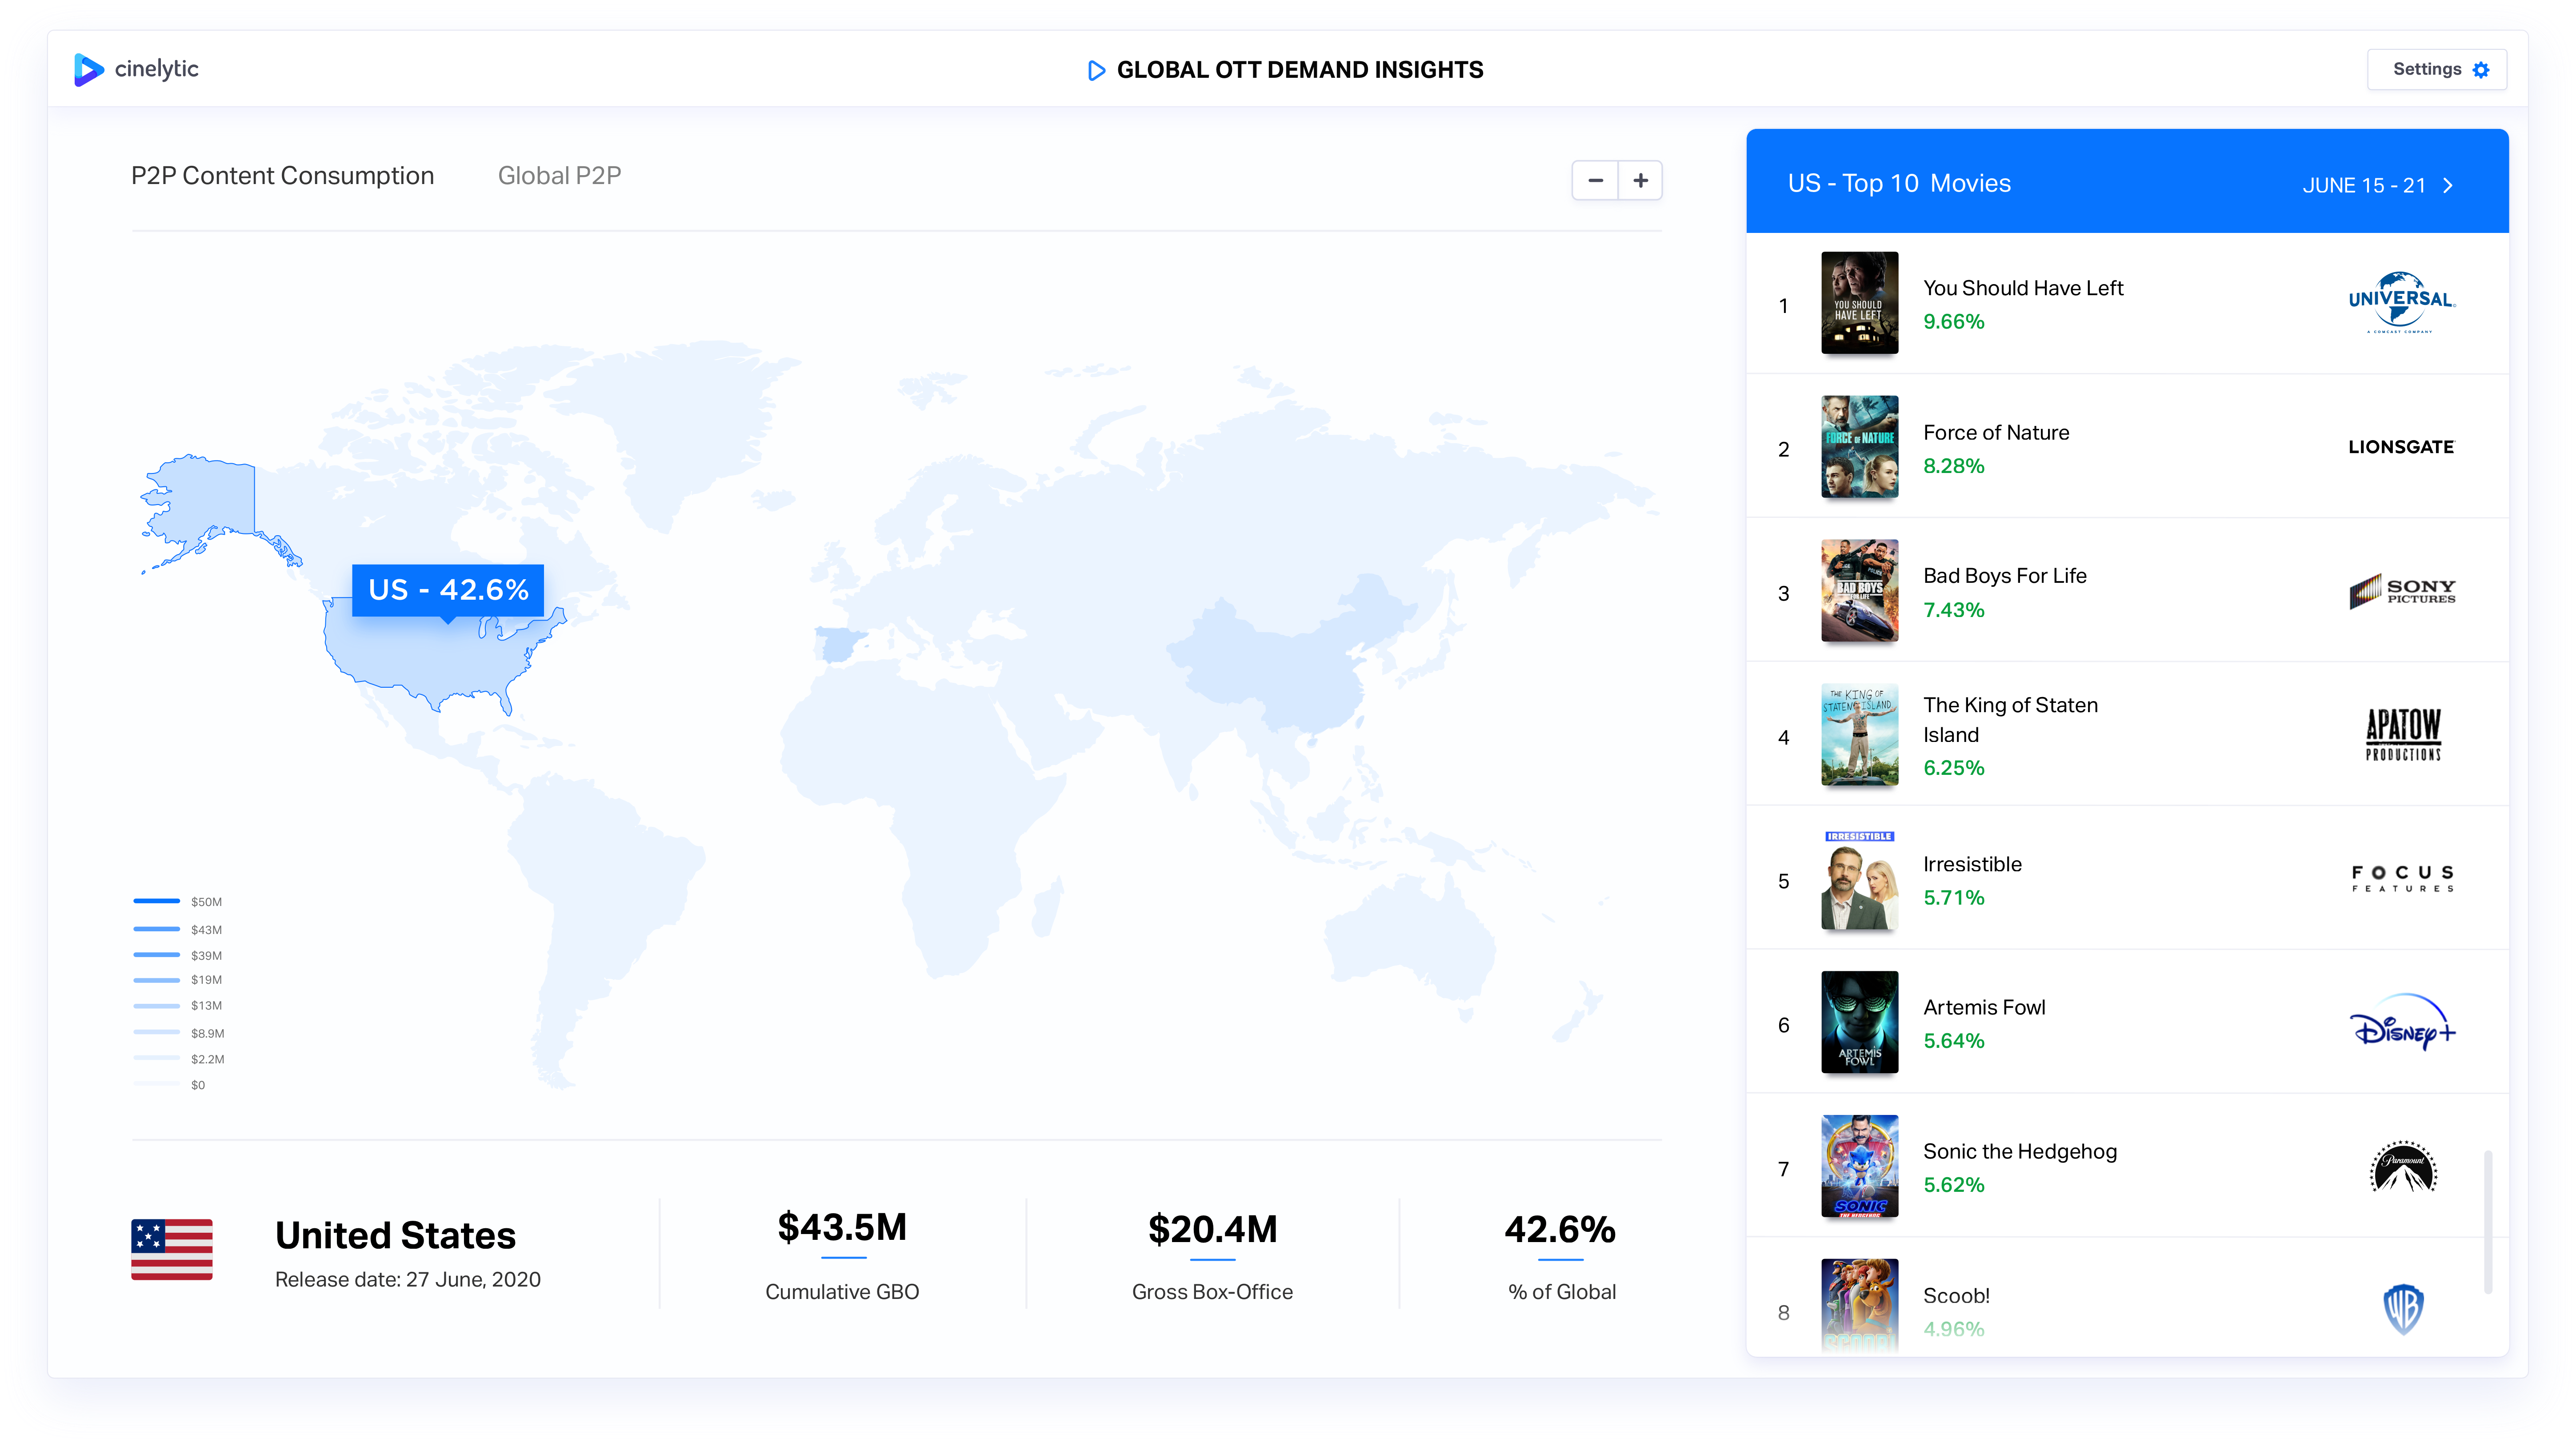Open the Sonic the Hedgehog poster

point(1859,1166)
